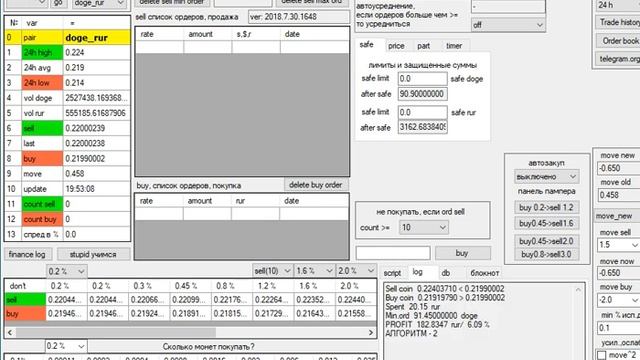Select the vol rur value 555185.61687906
Viewport: 640px width, 360px height.
coord(97,113)
